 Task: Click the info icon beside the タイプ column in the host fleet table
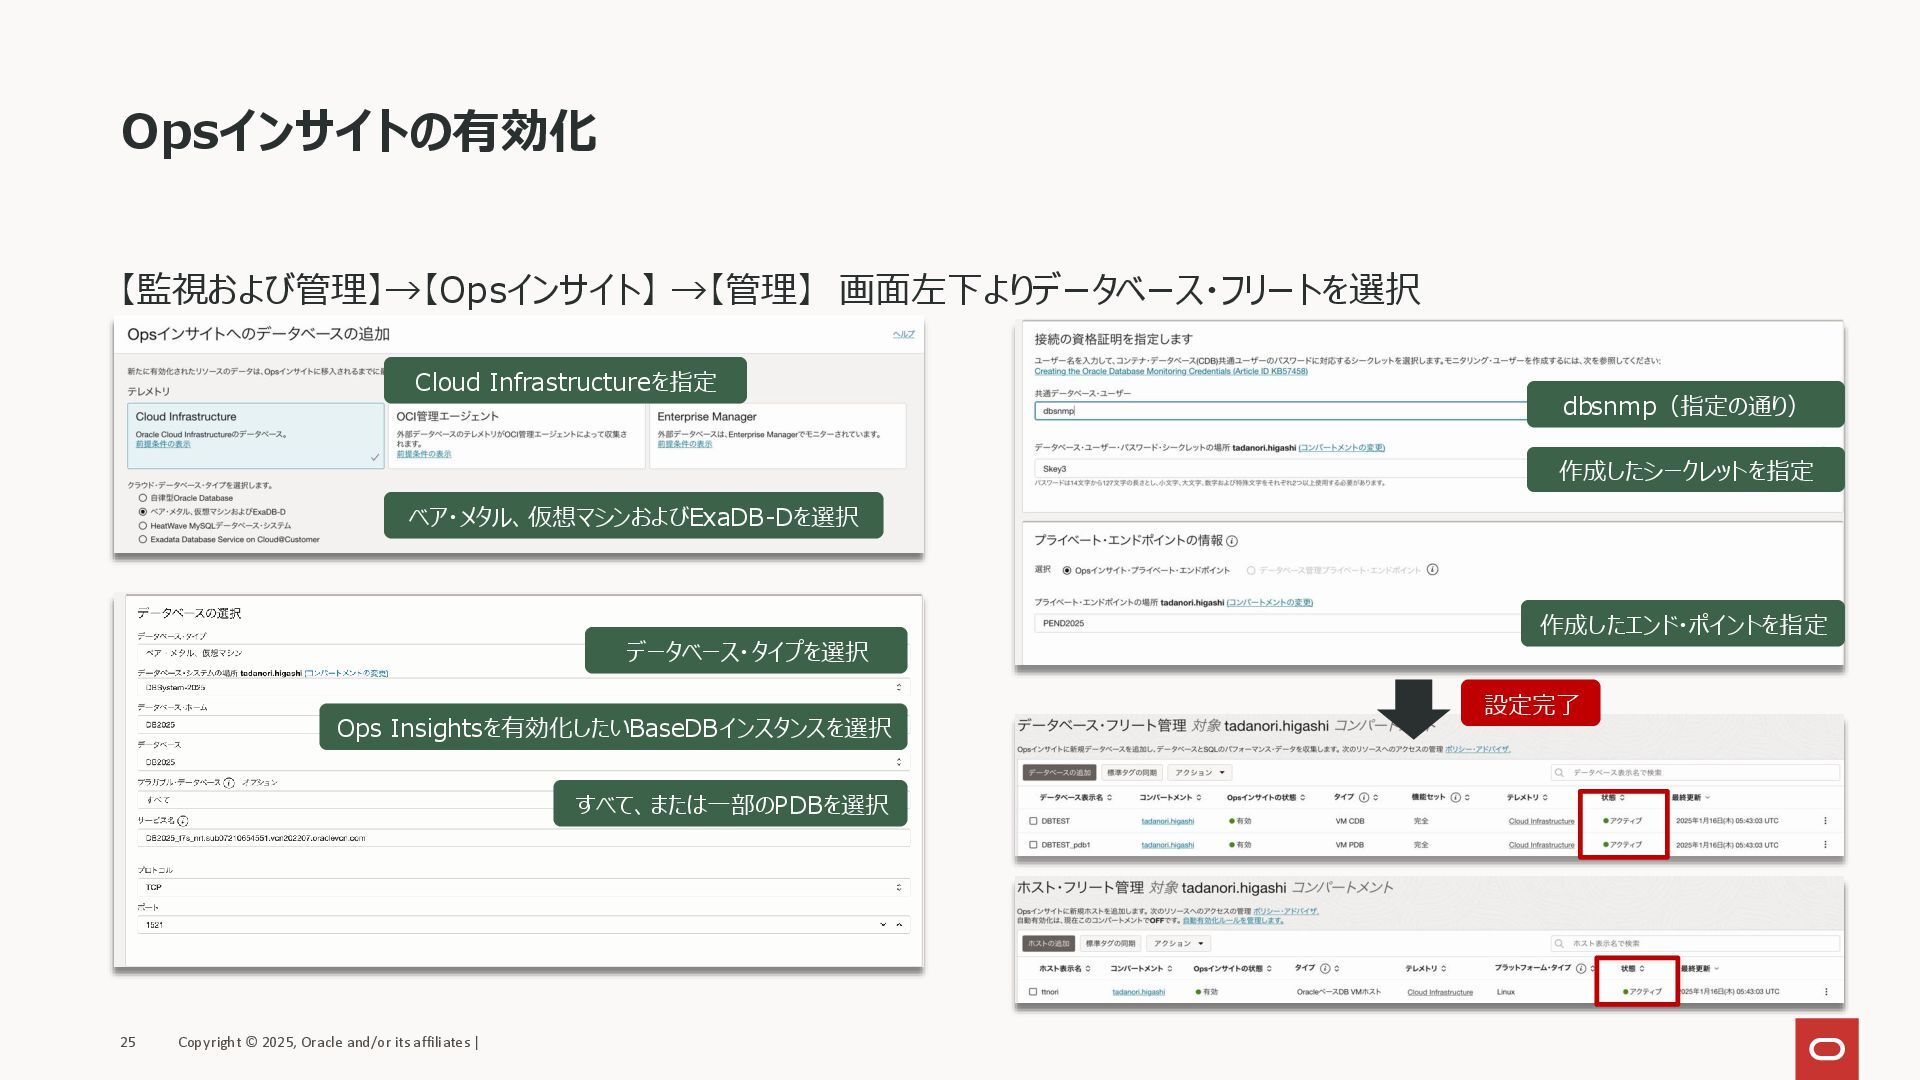click(x=1325, y=968)
